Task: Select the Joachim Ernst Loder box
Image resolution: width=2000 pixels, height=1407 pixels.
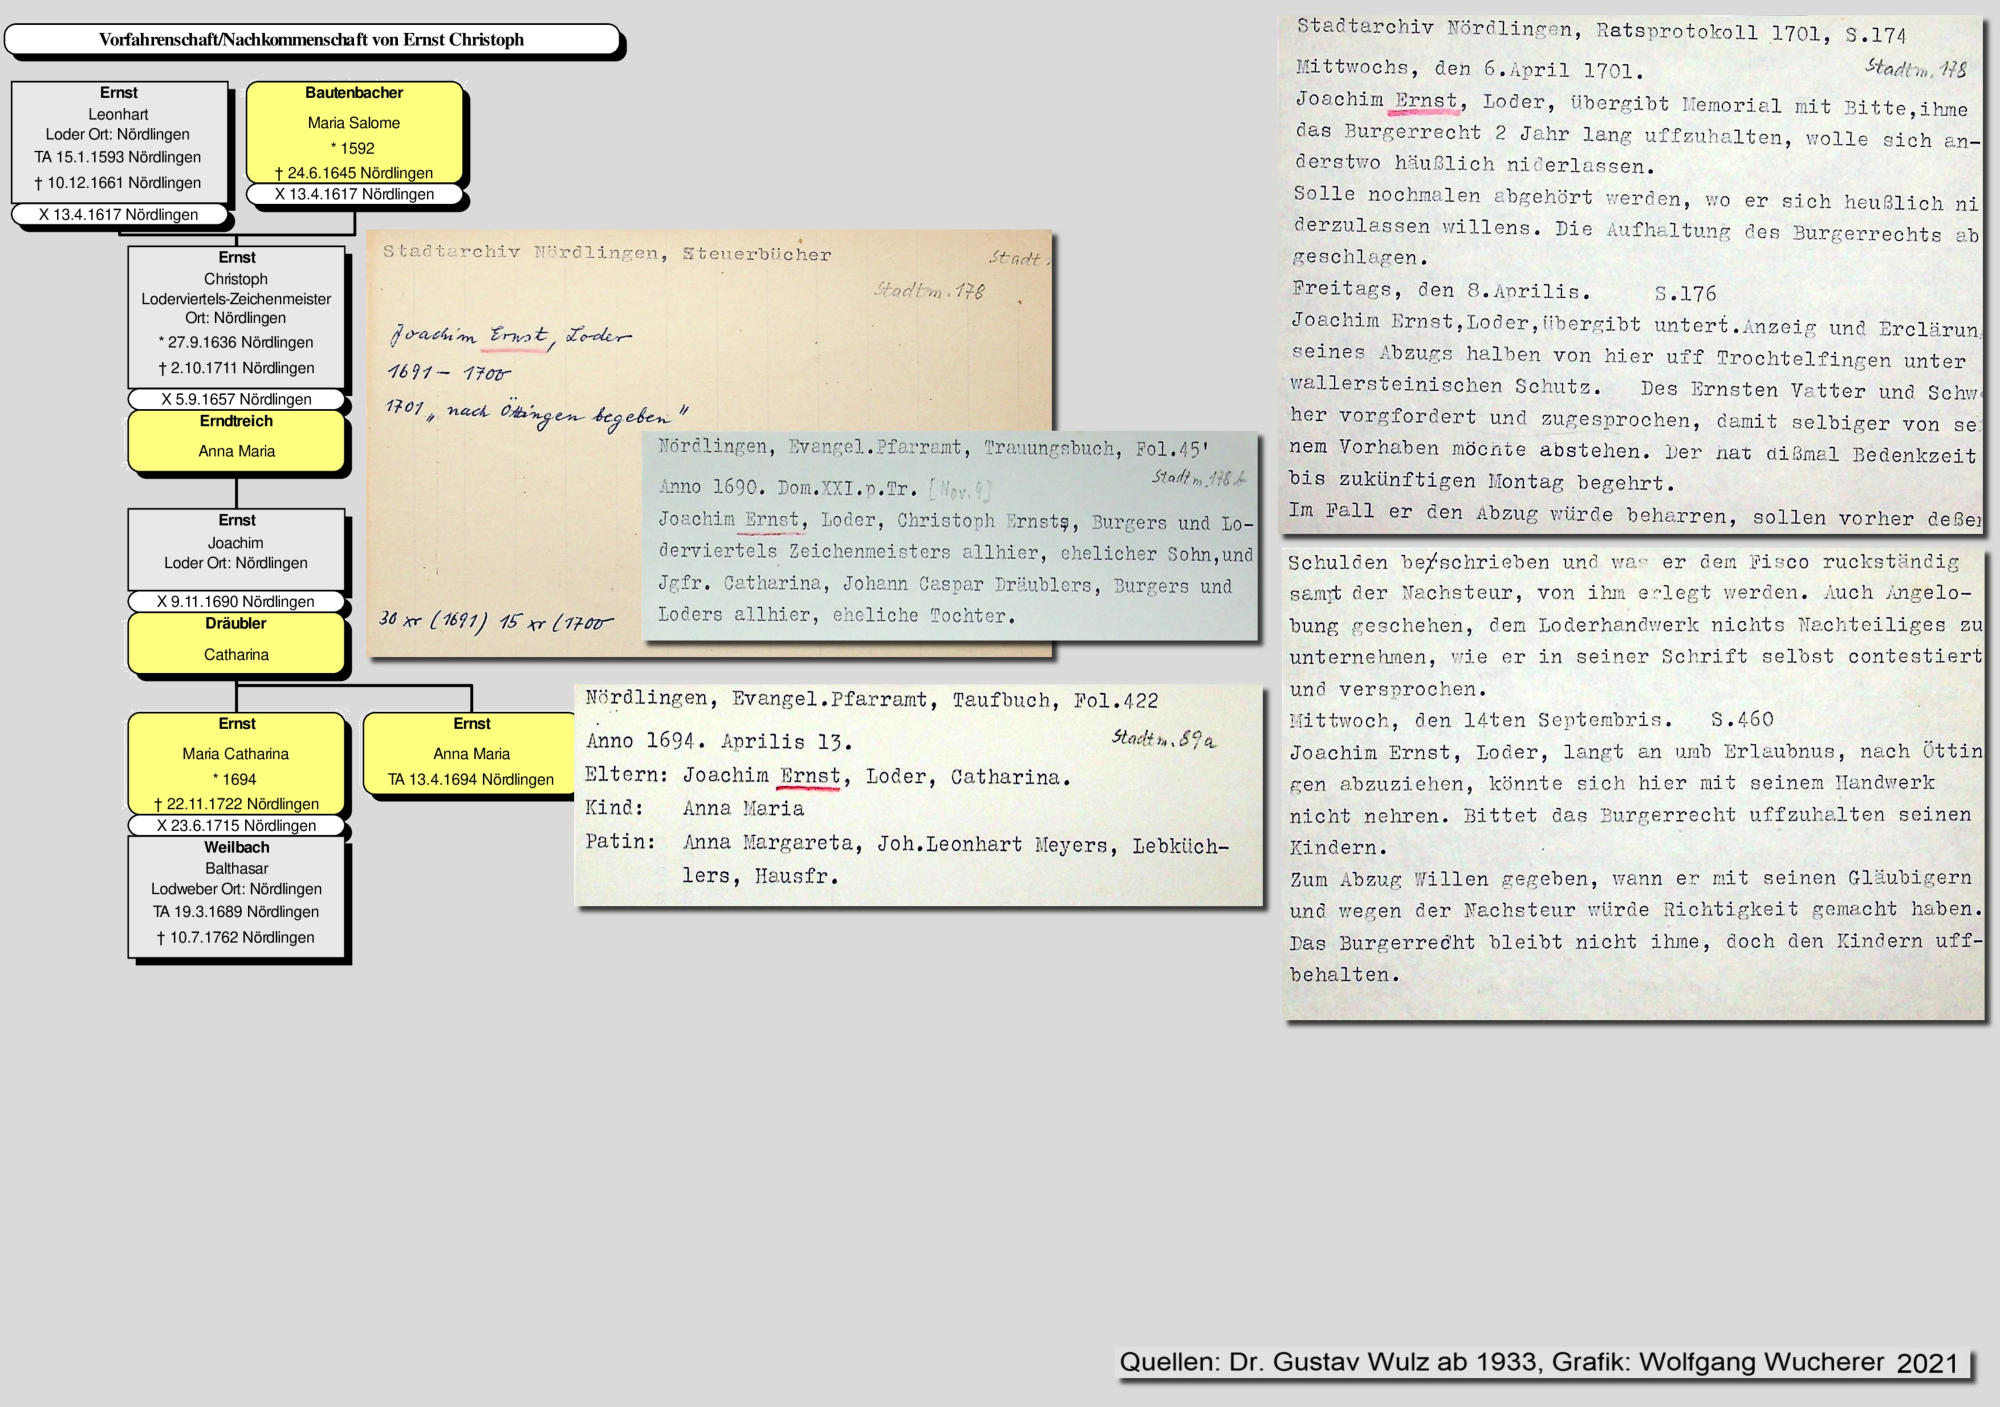Action: (236, 548)
